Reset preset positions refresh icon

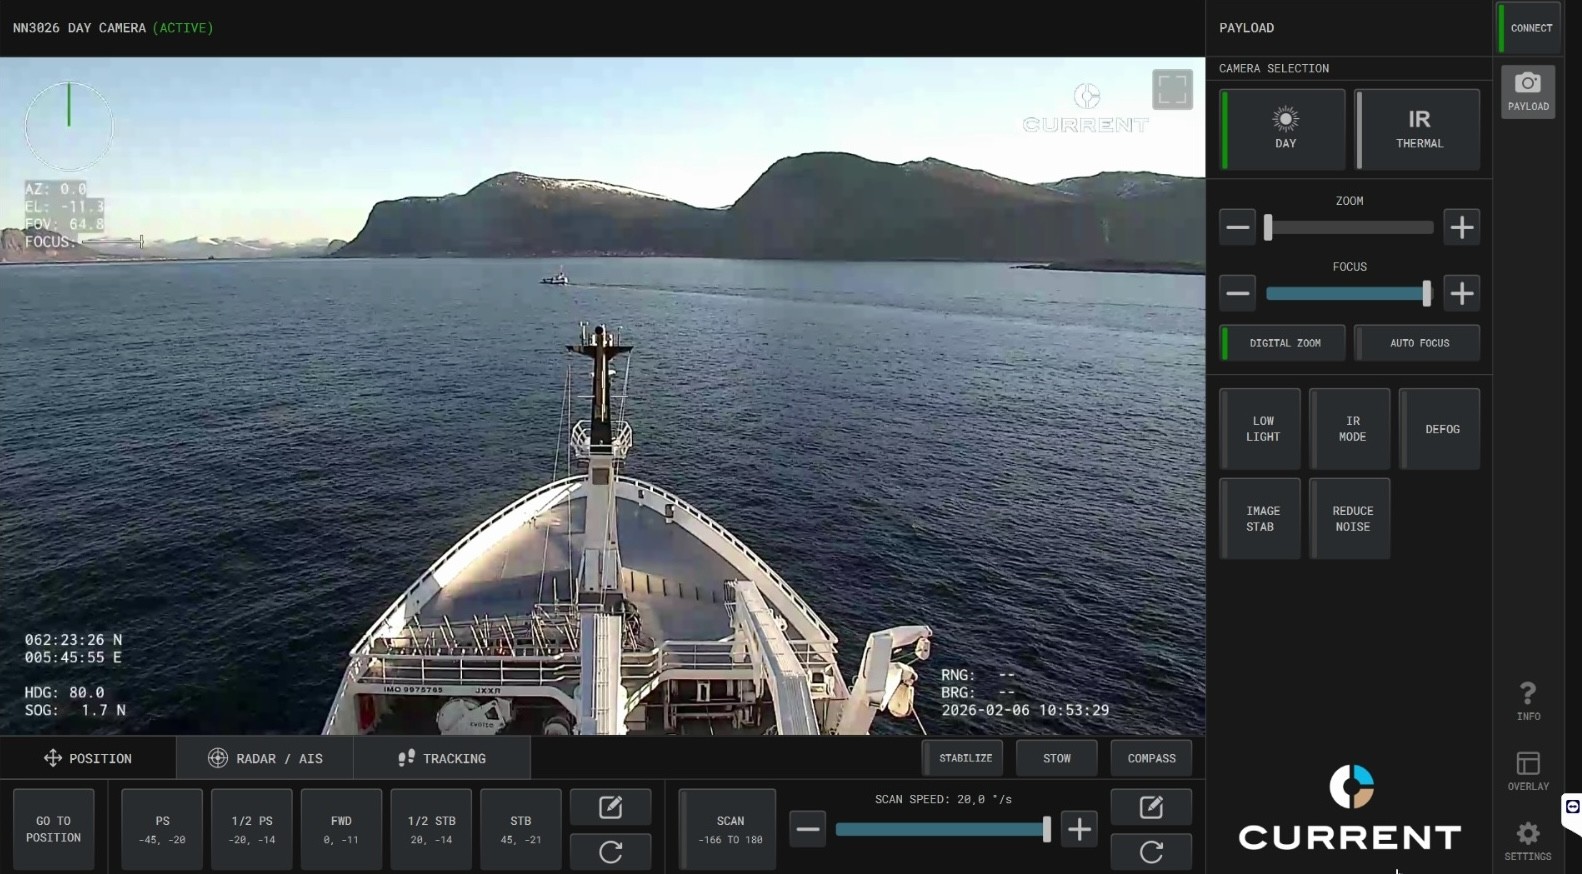pyautogui.click(x=610, y=852)
